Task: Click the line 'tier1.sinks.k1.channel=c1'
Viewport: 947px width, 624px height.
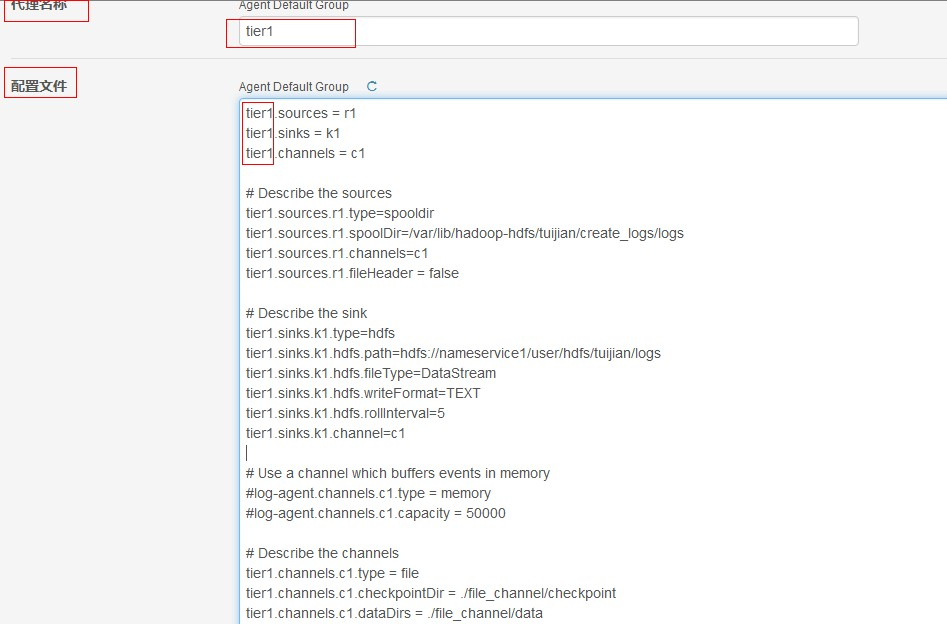Action: coord(325,433)
